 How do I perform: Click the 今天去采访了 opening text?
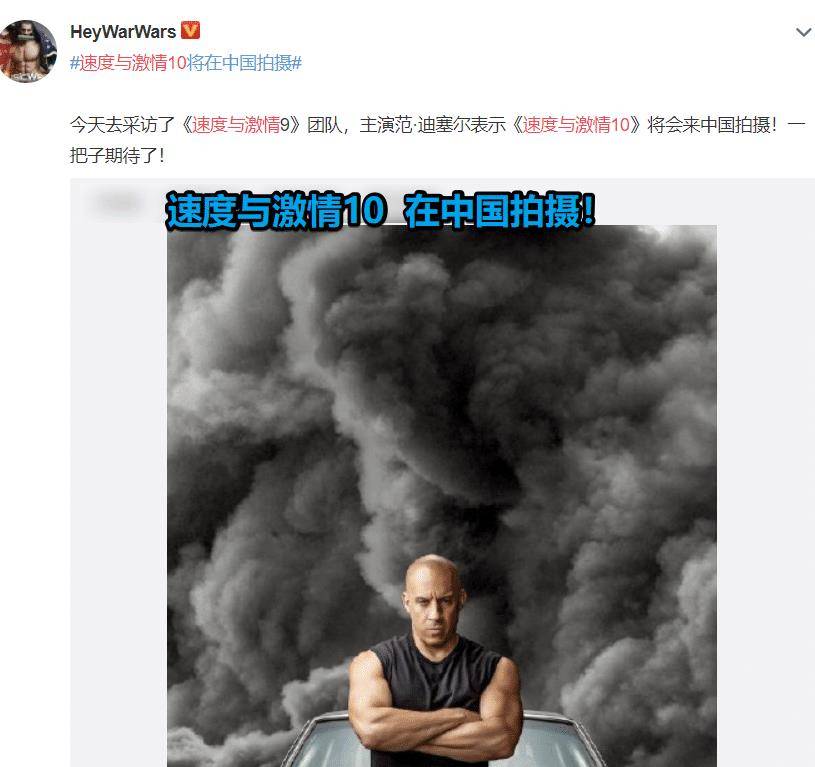tap(122, 125)
